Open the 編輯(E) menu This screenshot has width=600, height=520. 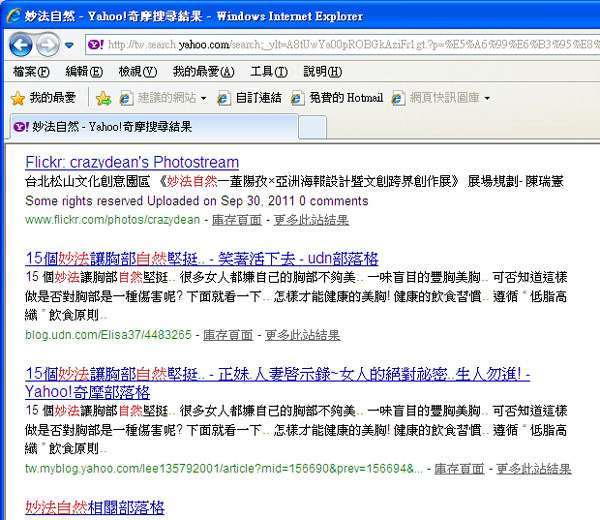[x=84, y=72]
